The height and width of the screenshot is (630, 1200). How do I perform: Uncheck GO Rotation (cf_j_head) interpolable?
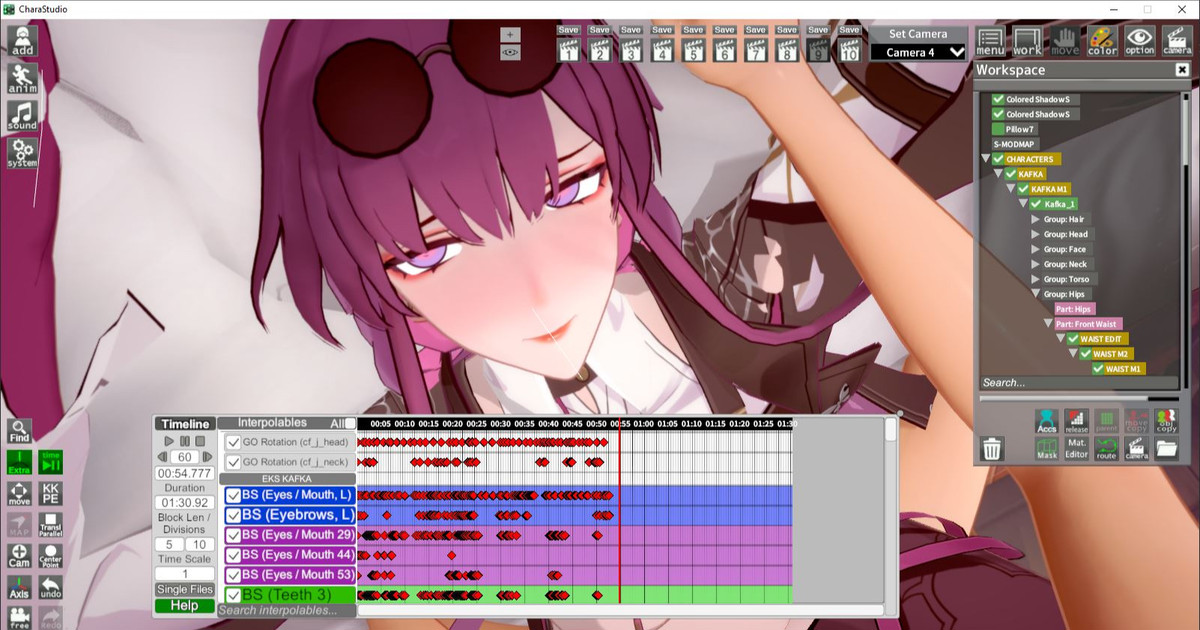tap(234, 442)
